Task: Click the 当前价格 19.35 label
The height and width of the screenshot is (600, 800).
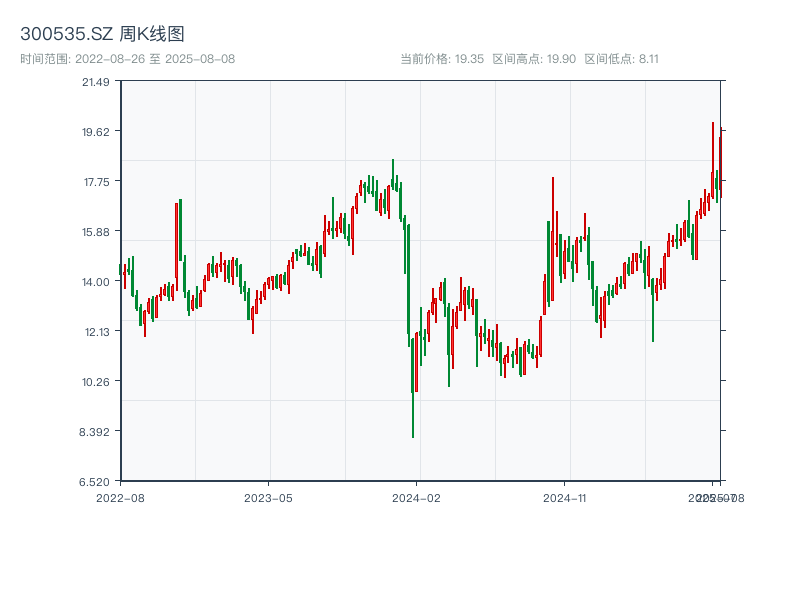Action: tap(441, 59)
